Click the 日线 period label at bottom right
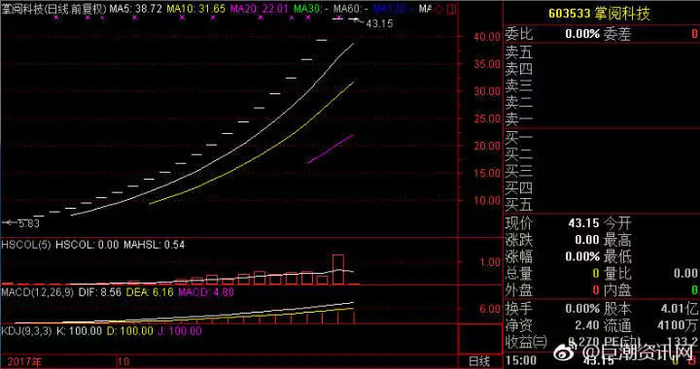 coord(480,361)
